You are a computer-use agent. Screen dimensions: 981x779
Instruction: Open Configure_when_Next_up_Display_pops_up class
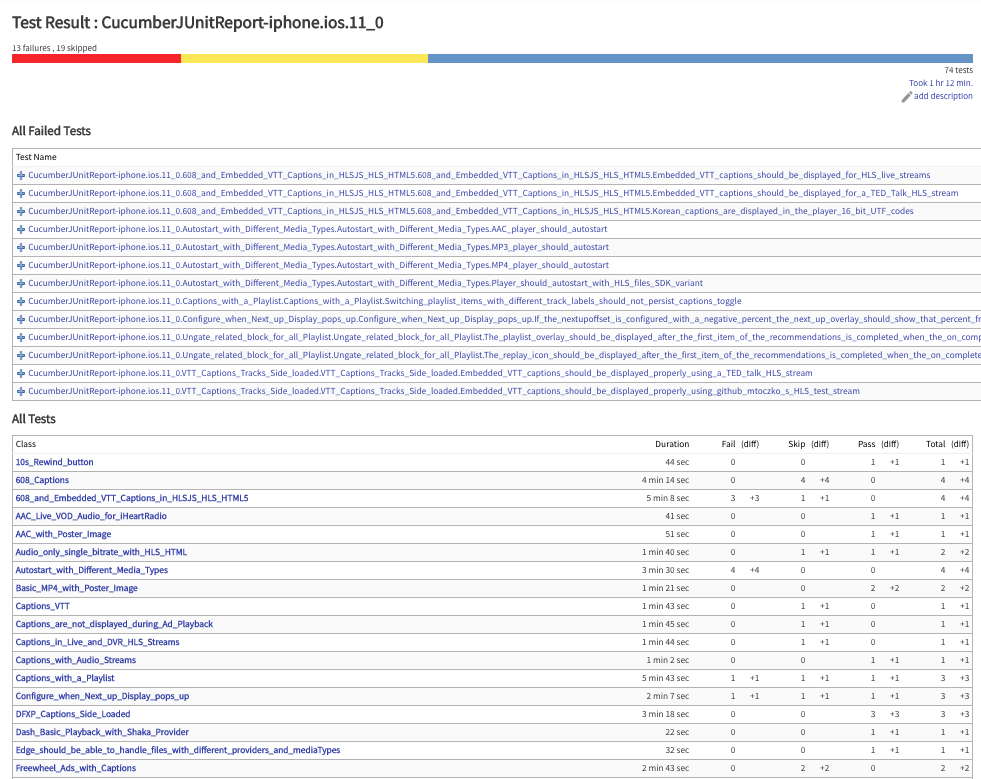[103, 697]
